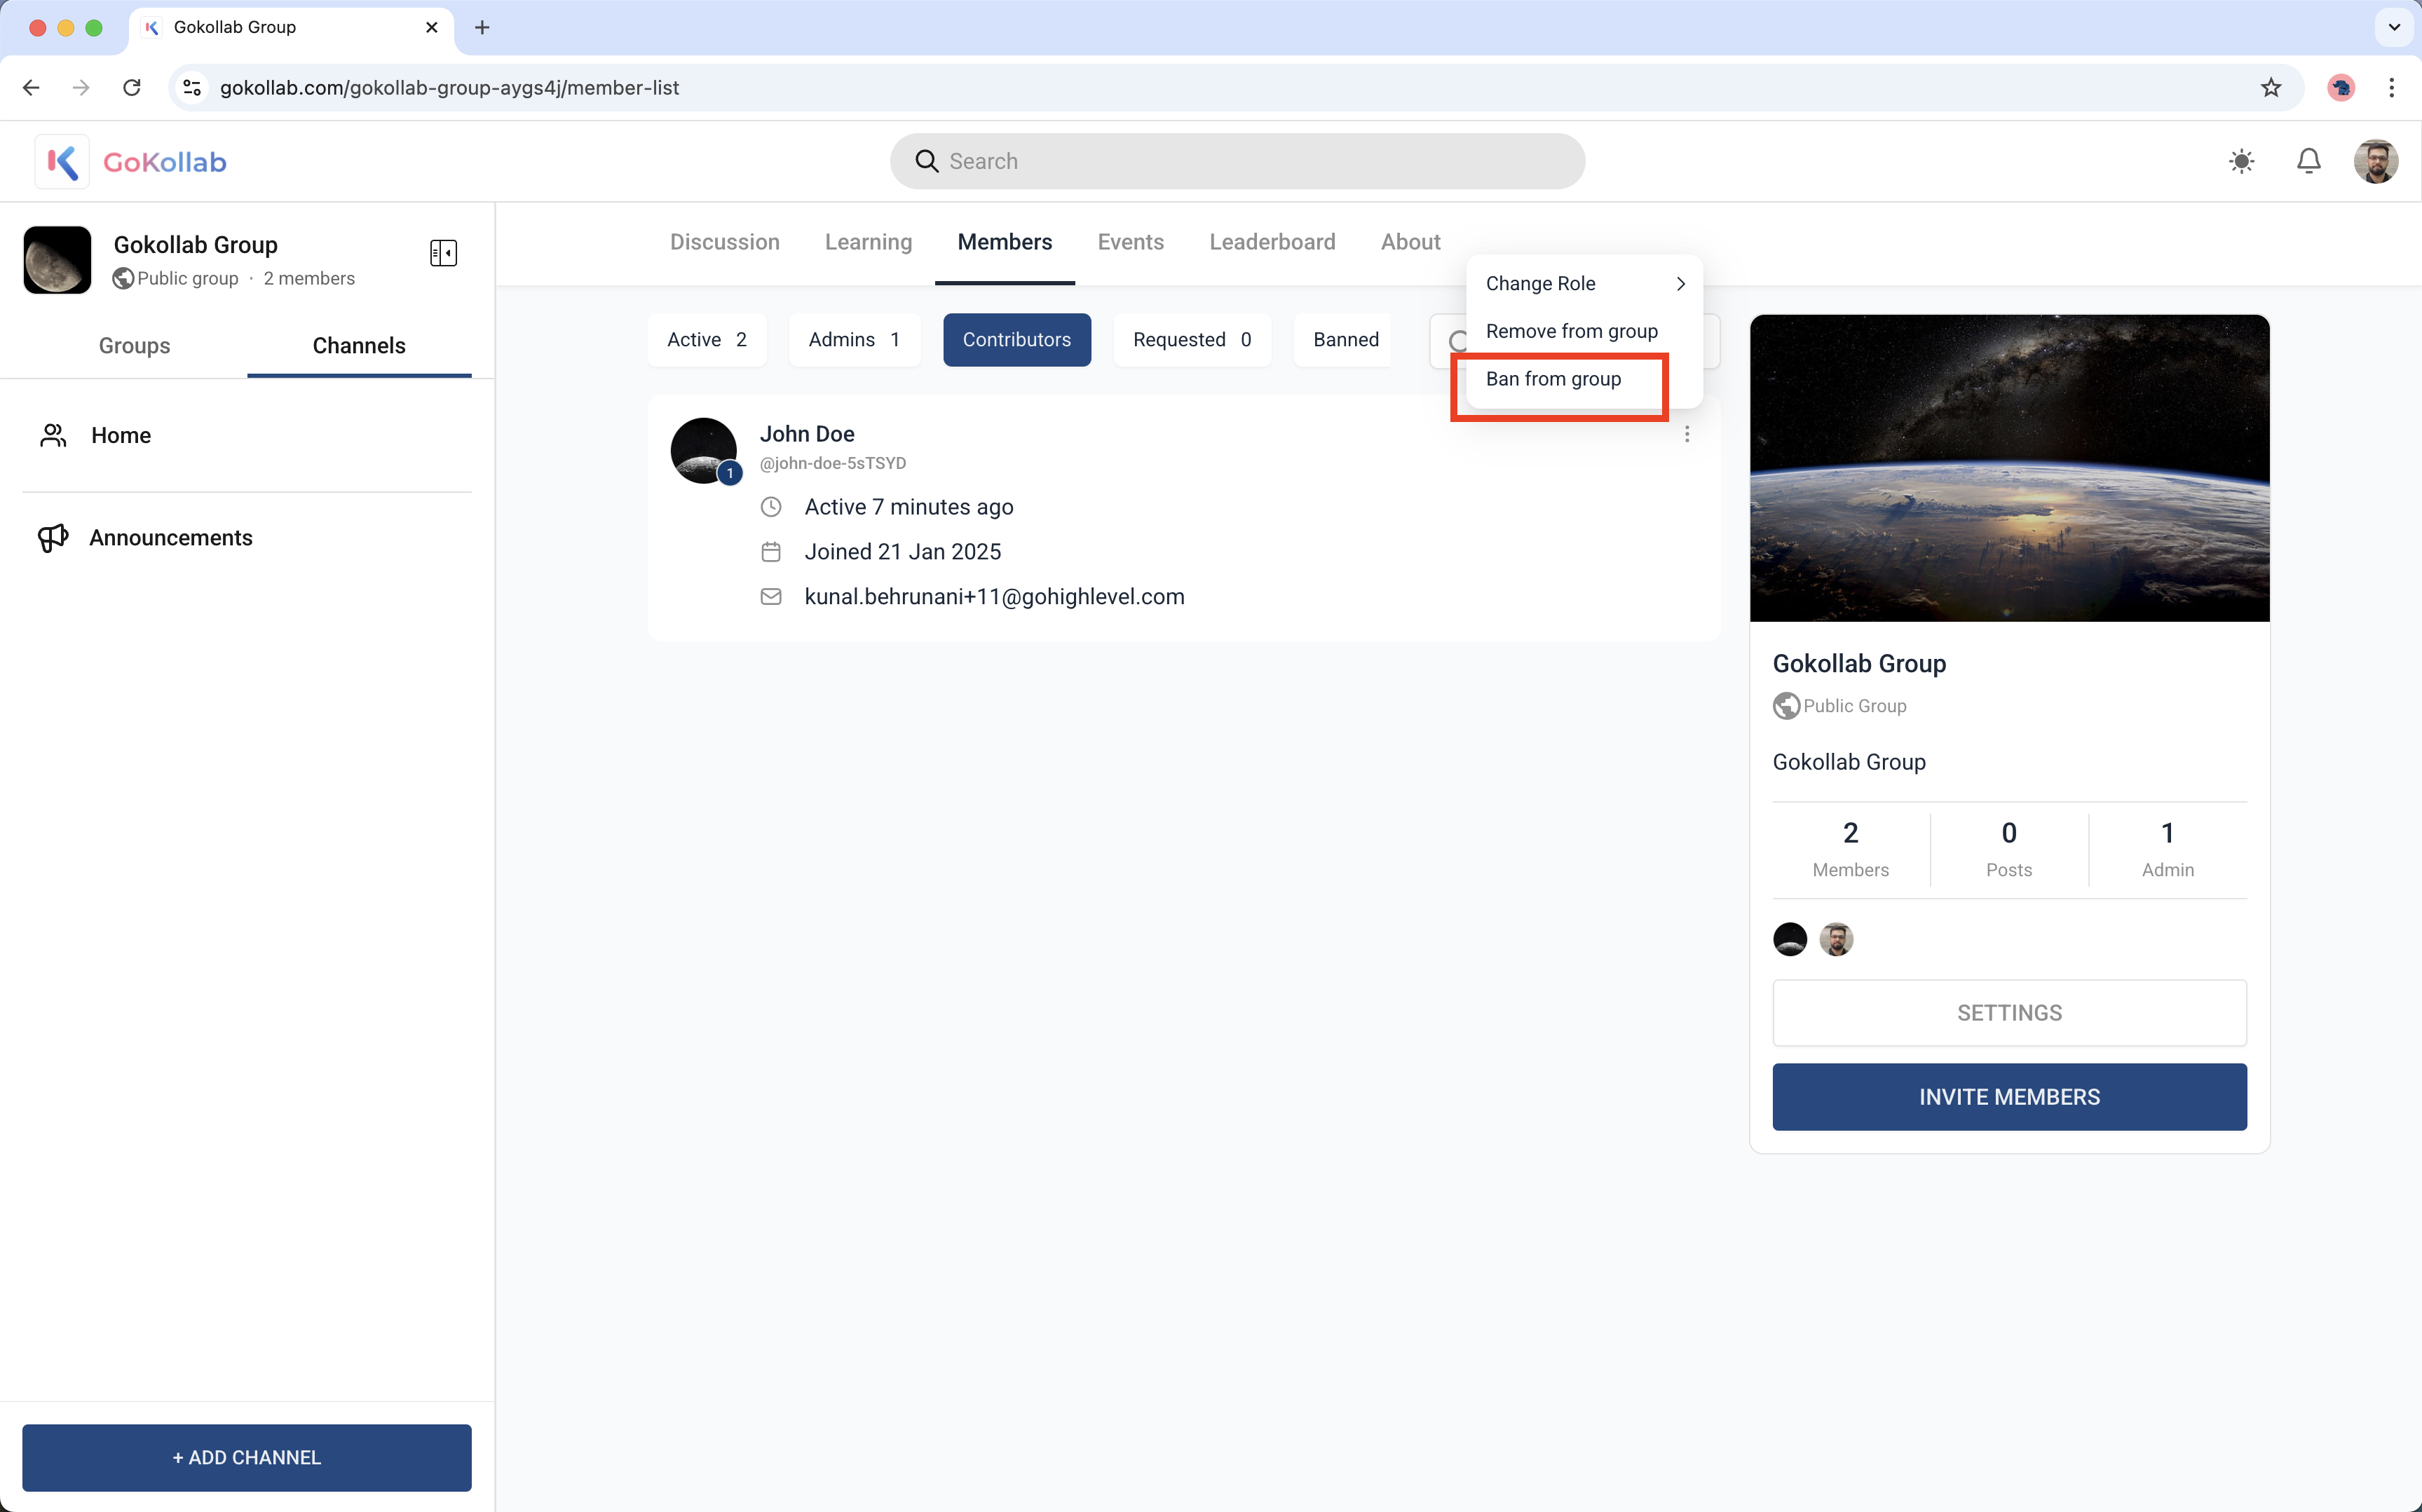Click the user profile avatar in header
Viewport: 2422px width, 1512px height.
2375,161
